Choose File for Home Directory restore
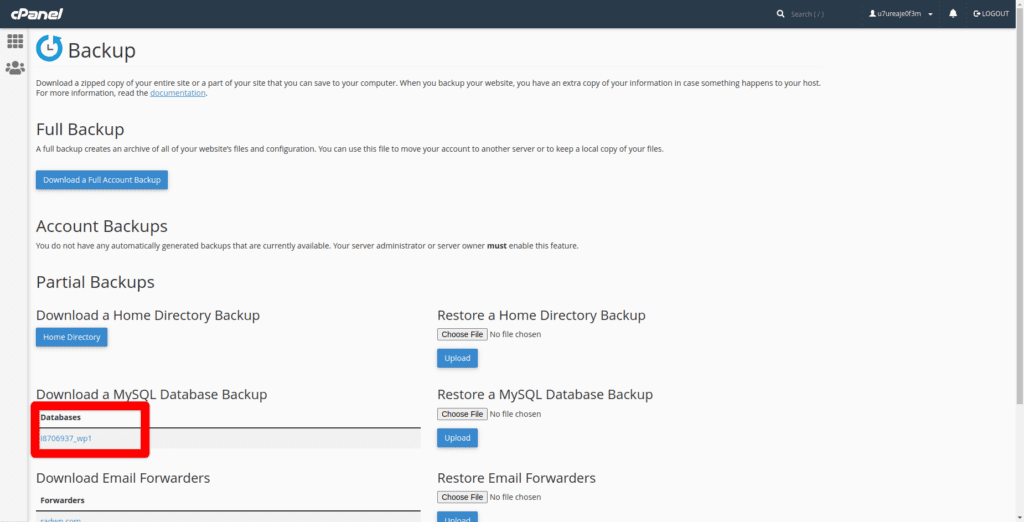 tap(462, 334)
